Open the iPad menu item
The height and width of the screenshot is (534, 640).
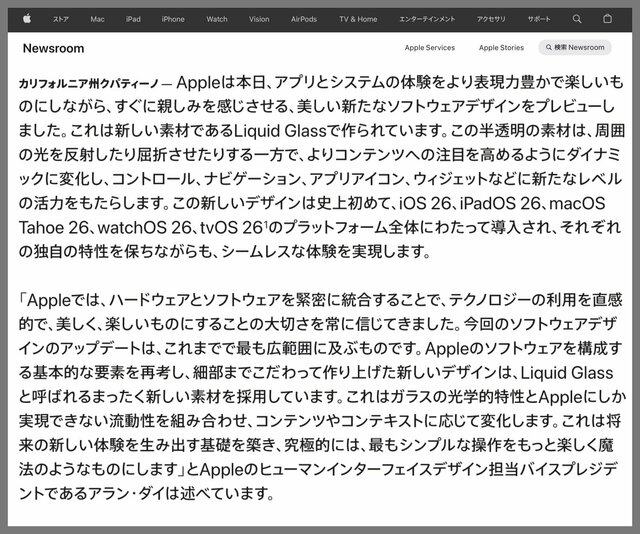click(x=133, y=19)
